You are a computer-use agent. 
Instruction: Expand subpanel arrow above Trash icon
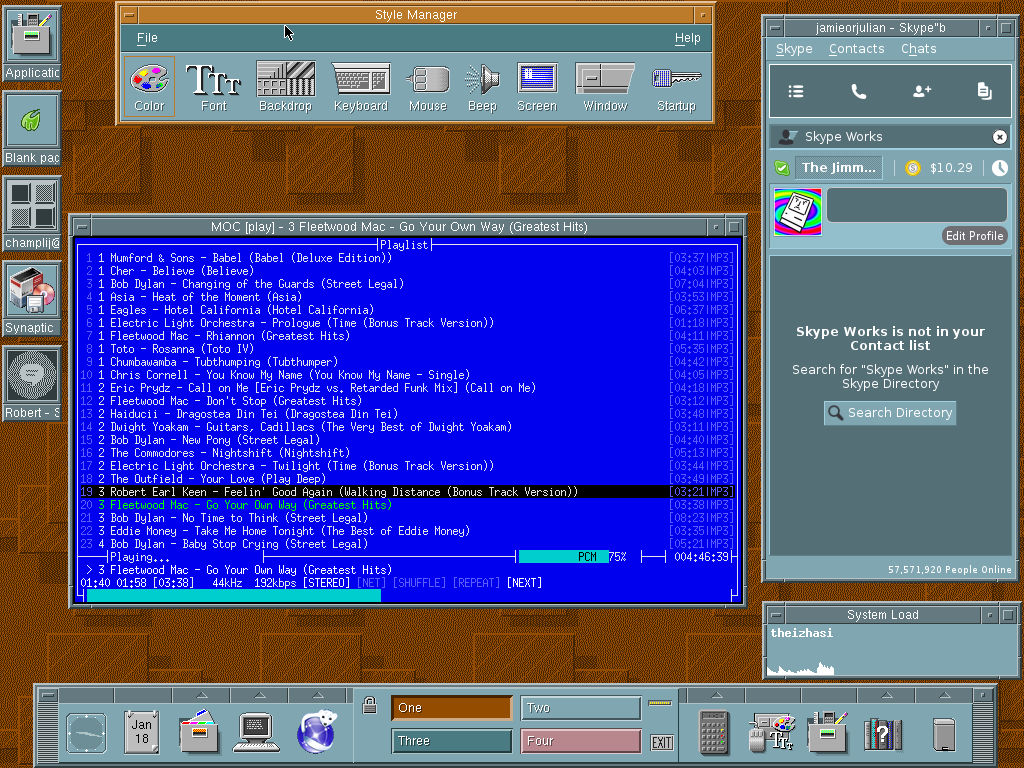tap(944, 695)
